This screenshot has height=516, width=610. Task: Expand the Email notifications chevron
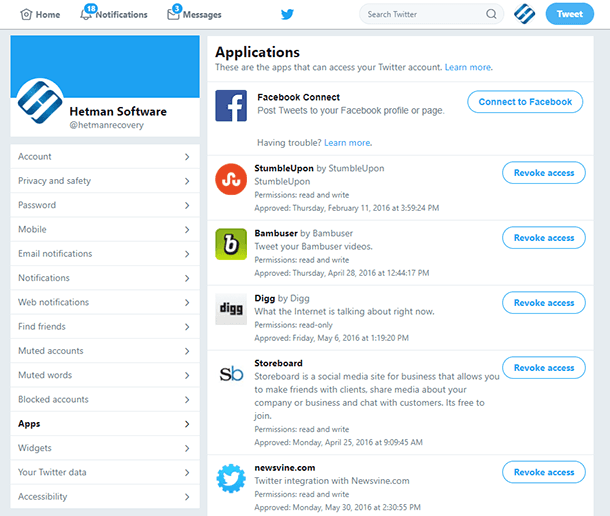point(187,254)
